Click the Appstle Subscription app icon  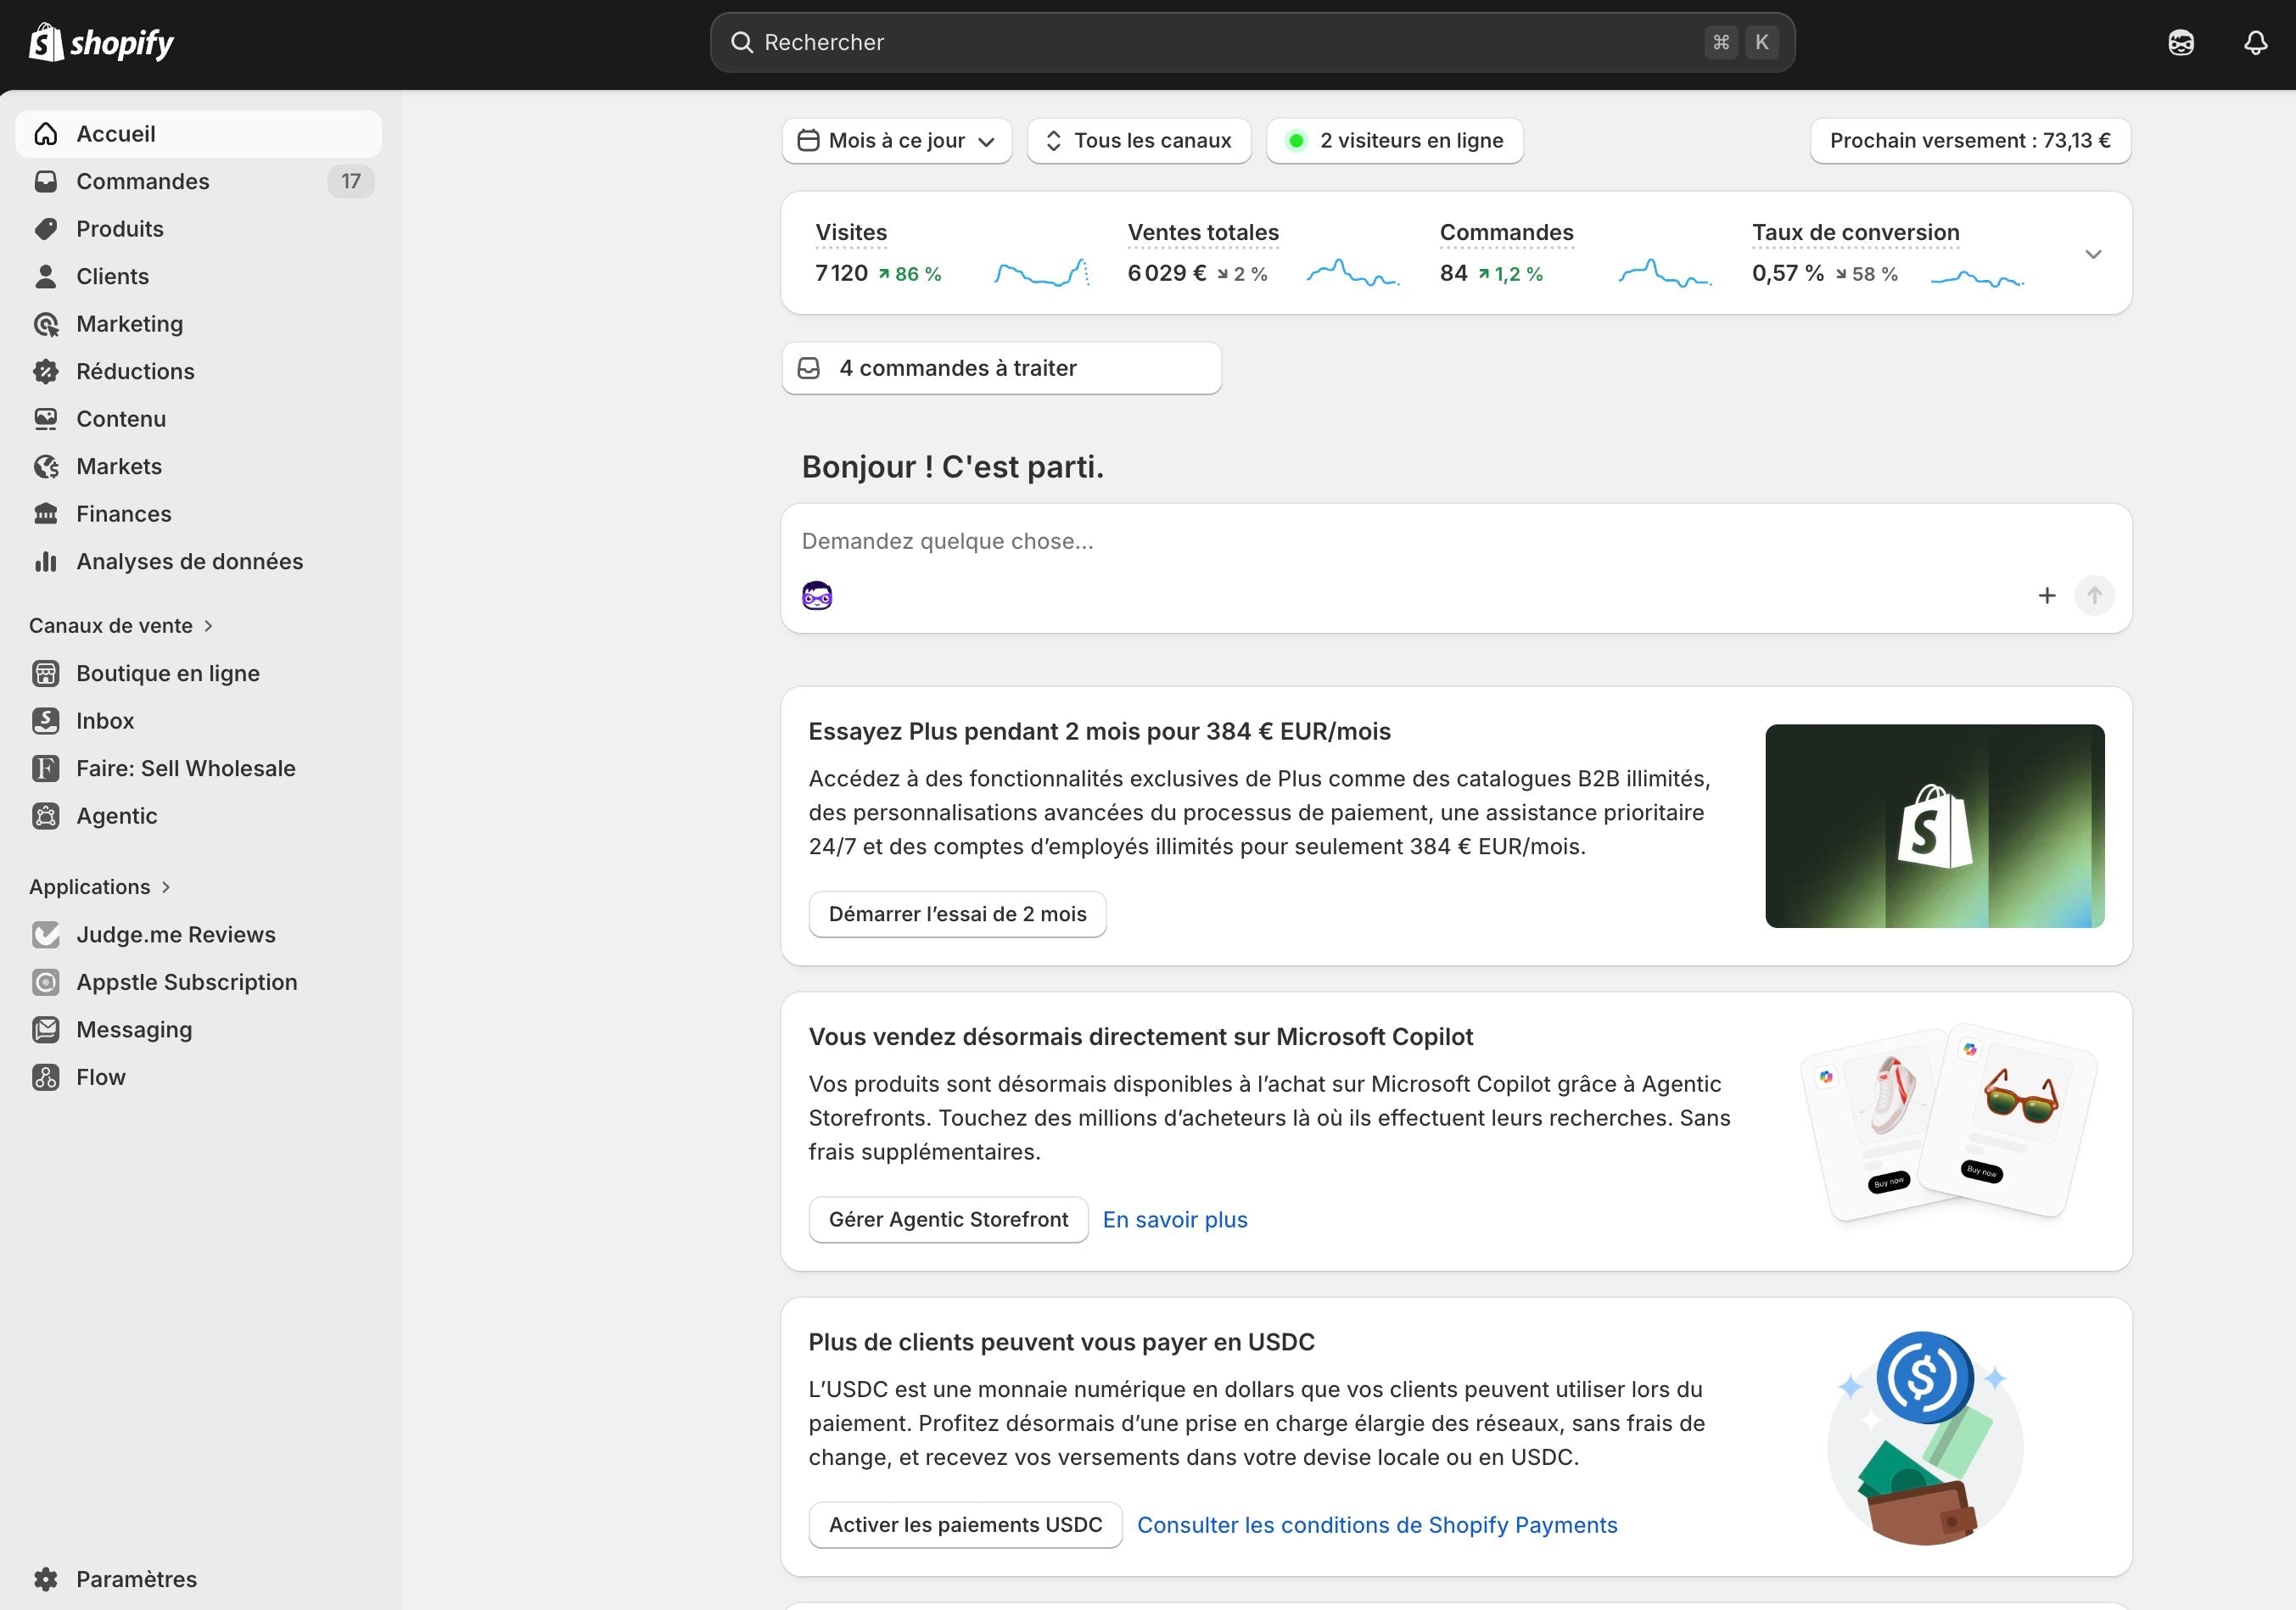click(x=46, y=982)
